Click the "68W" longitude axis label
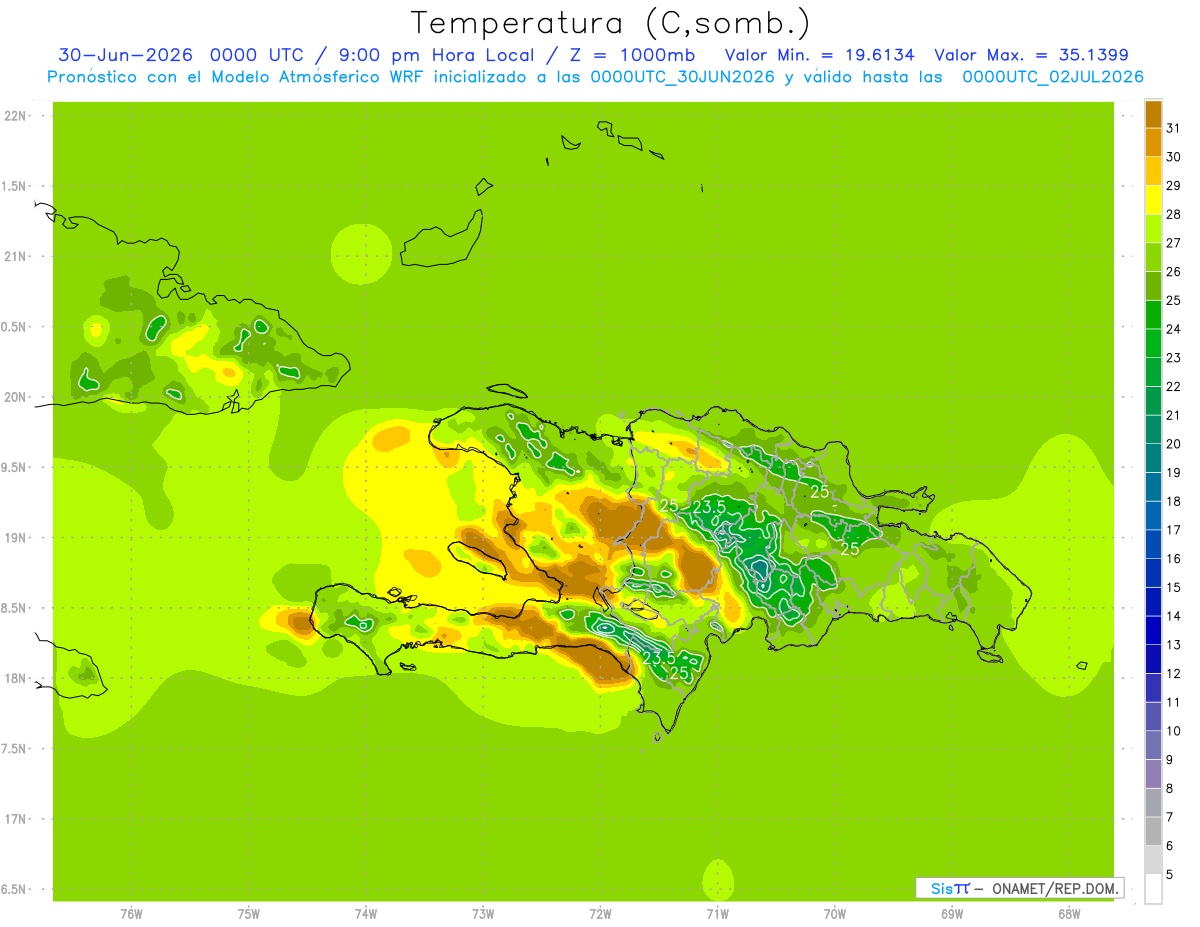The image size is (1200, 927). (x=1069, y=914)
